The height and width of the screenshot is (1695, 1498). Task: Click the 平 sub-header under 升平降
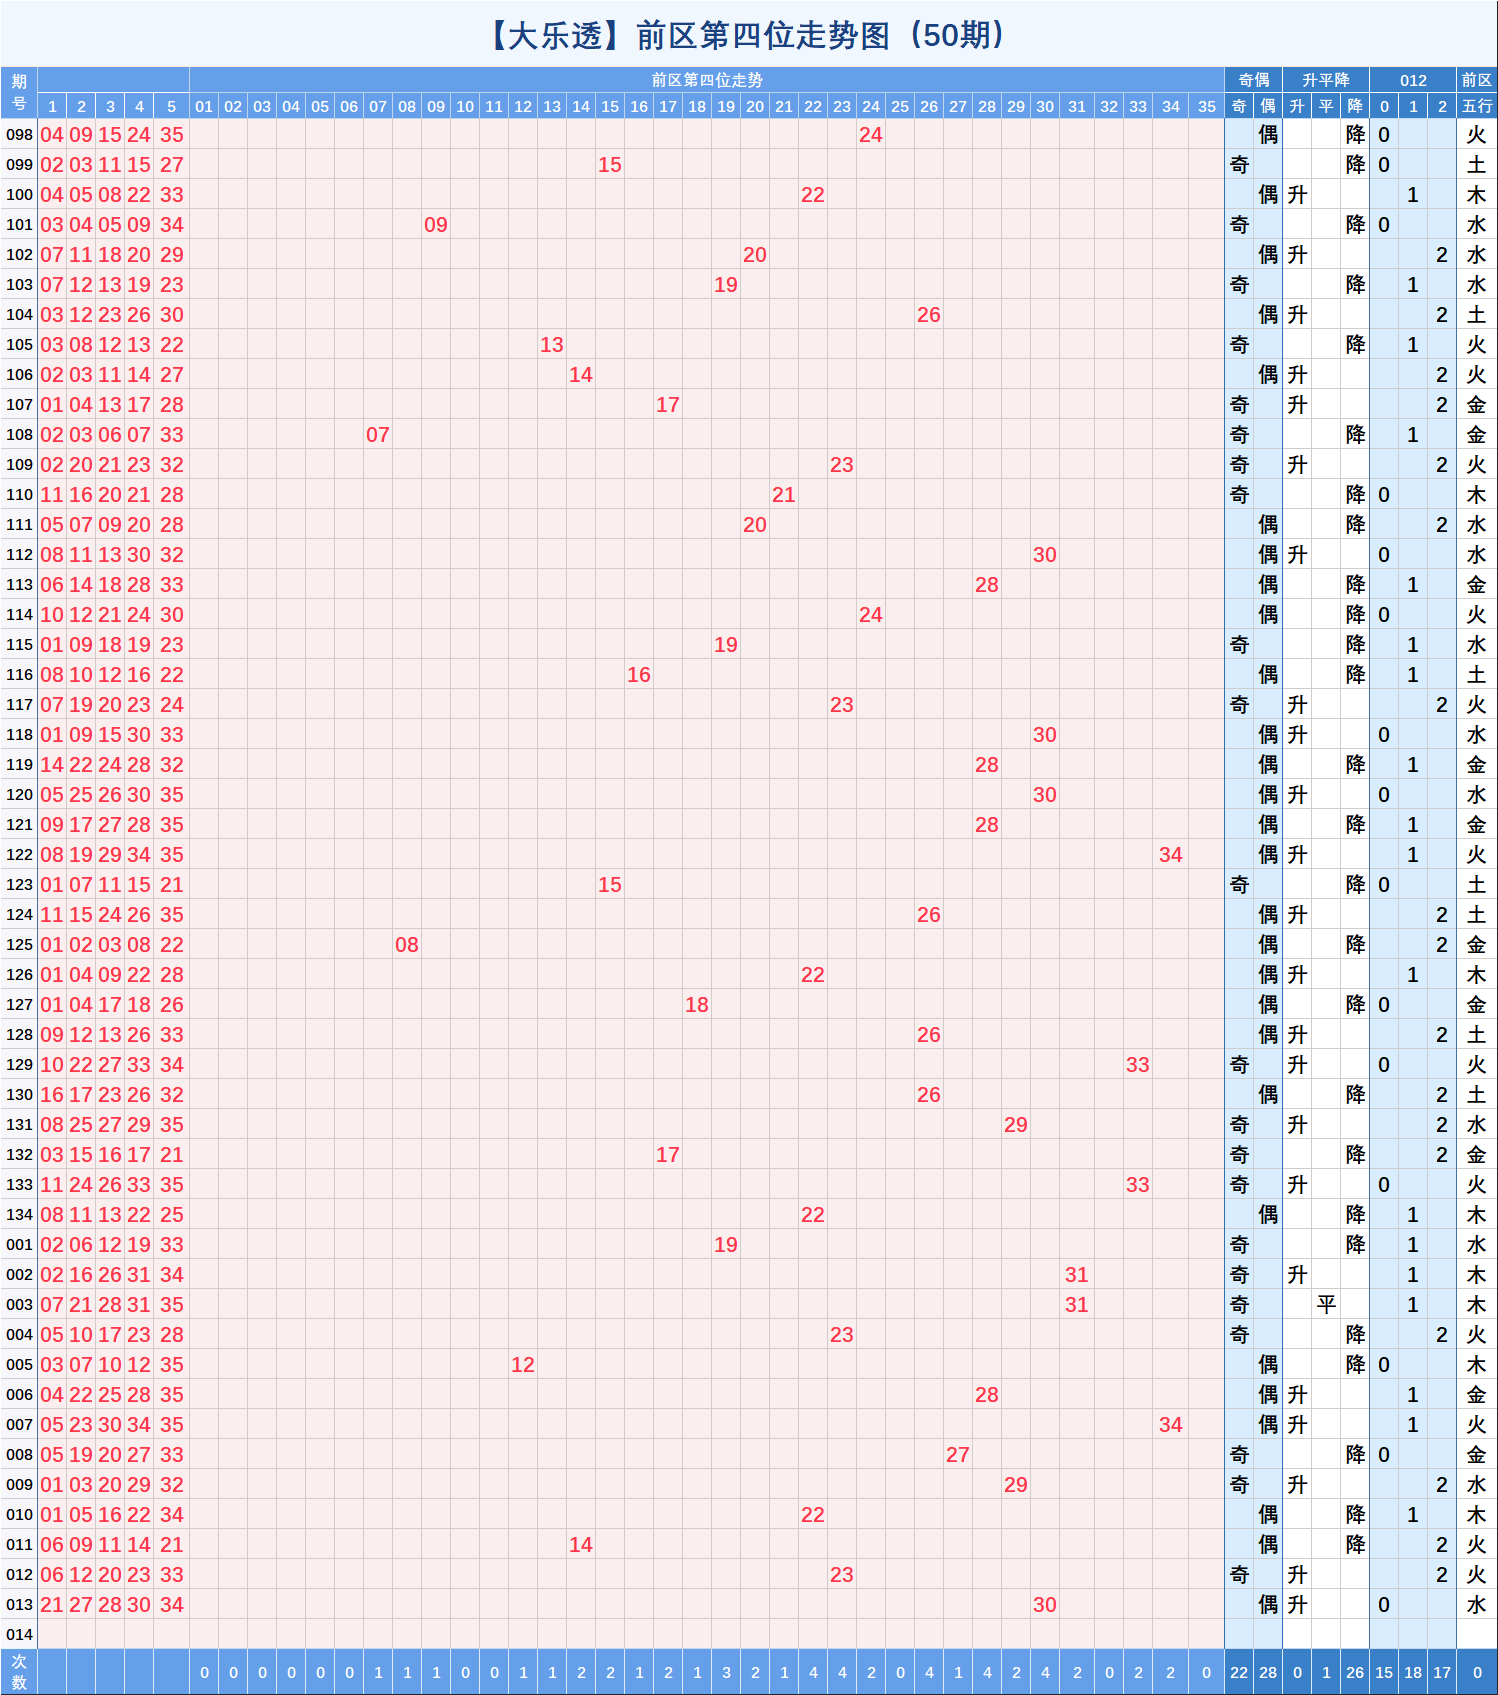pos(1326,106)
